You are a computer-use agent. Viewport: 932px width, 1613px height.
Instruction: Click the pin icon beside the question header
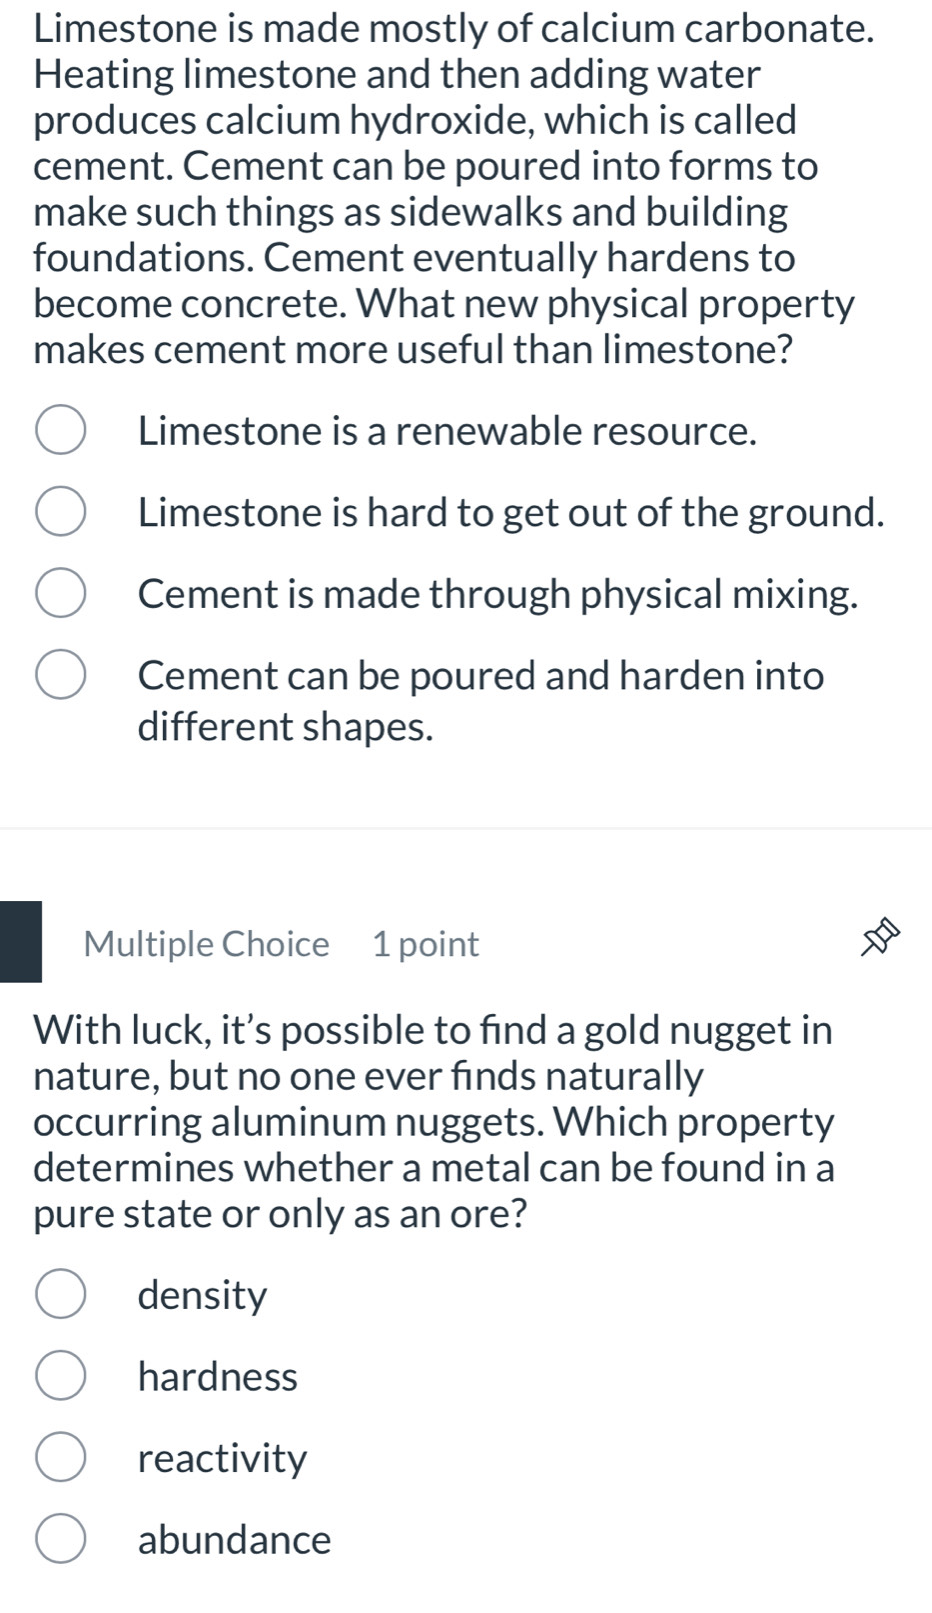pos(881,942)
